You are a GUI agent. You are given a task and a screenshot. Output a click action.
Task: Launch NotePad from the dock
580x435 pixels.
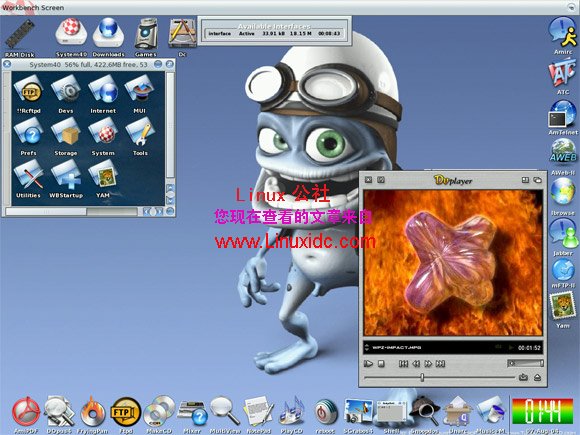(258, 412)
